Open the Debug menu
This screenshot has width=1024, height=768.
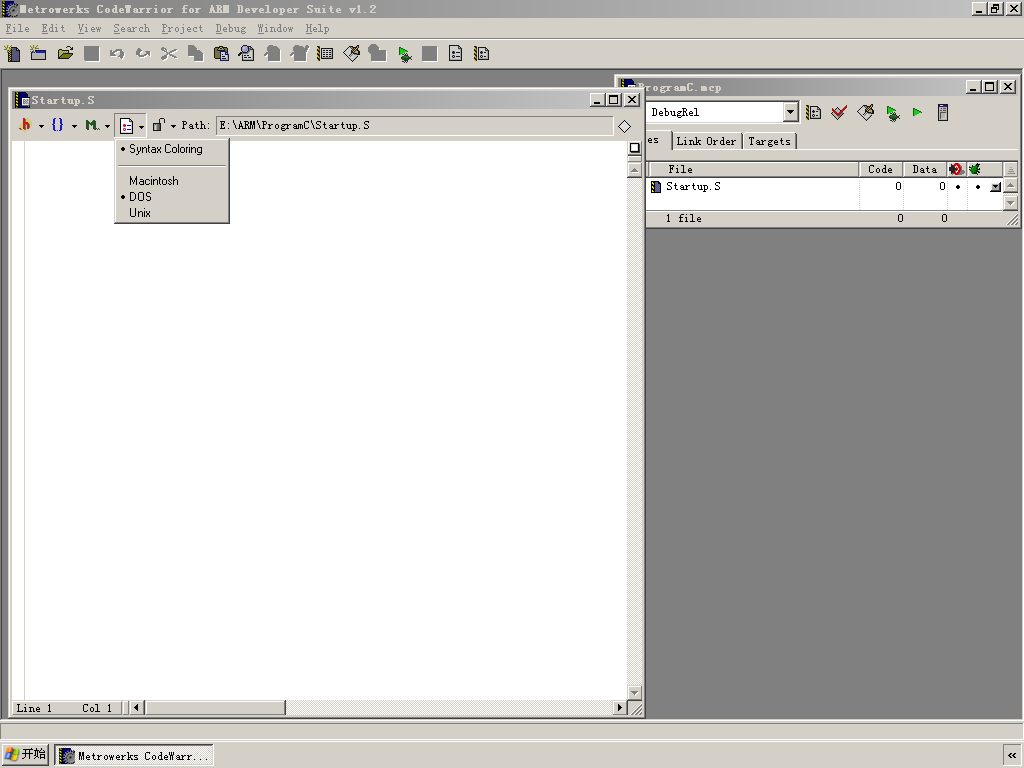click(x=231, y=29)
